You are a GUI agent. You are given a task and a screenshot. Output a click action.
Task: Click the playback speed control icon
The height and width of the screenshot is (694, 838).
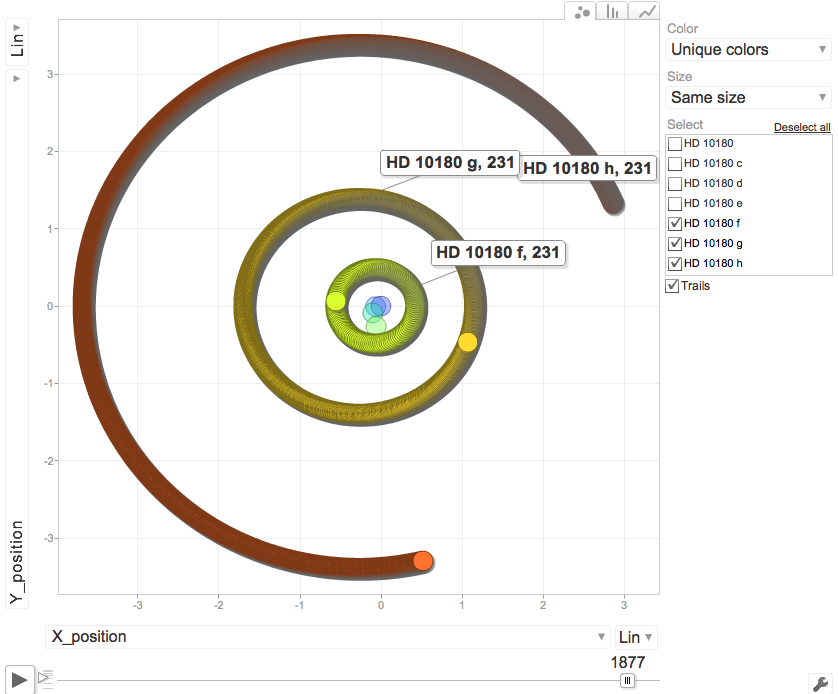[x=45, y=677]
